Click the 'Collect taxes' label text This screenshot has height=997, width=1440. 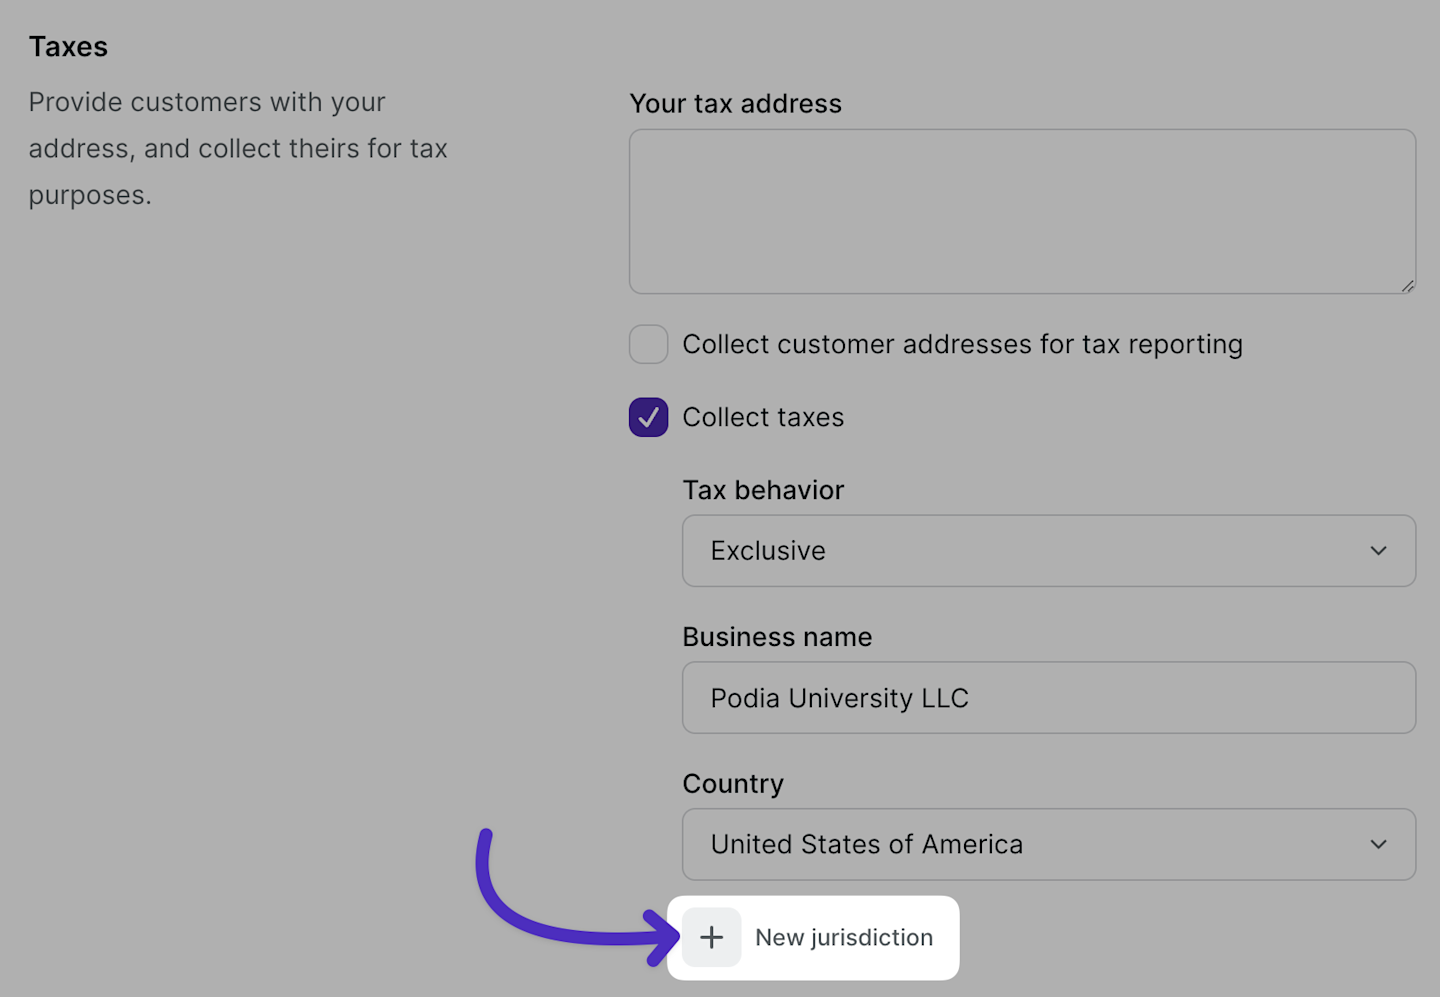[x=763, y=417]
